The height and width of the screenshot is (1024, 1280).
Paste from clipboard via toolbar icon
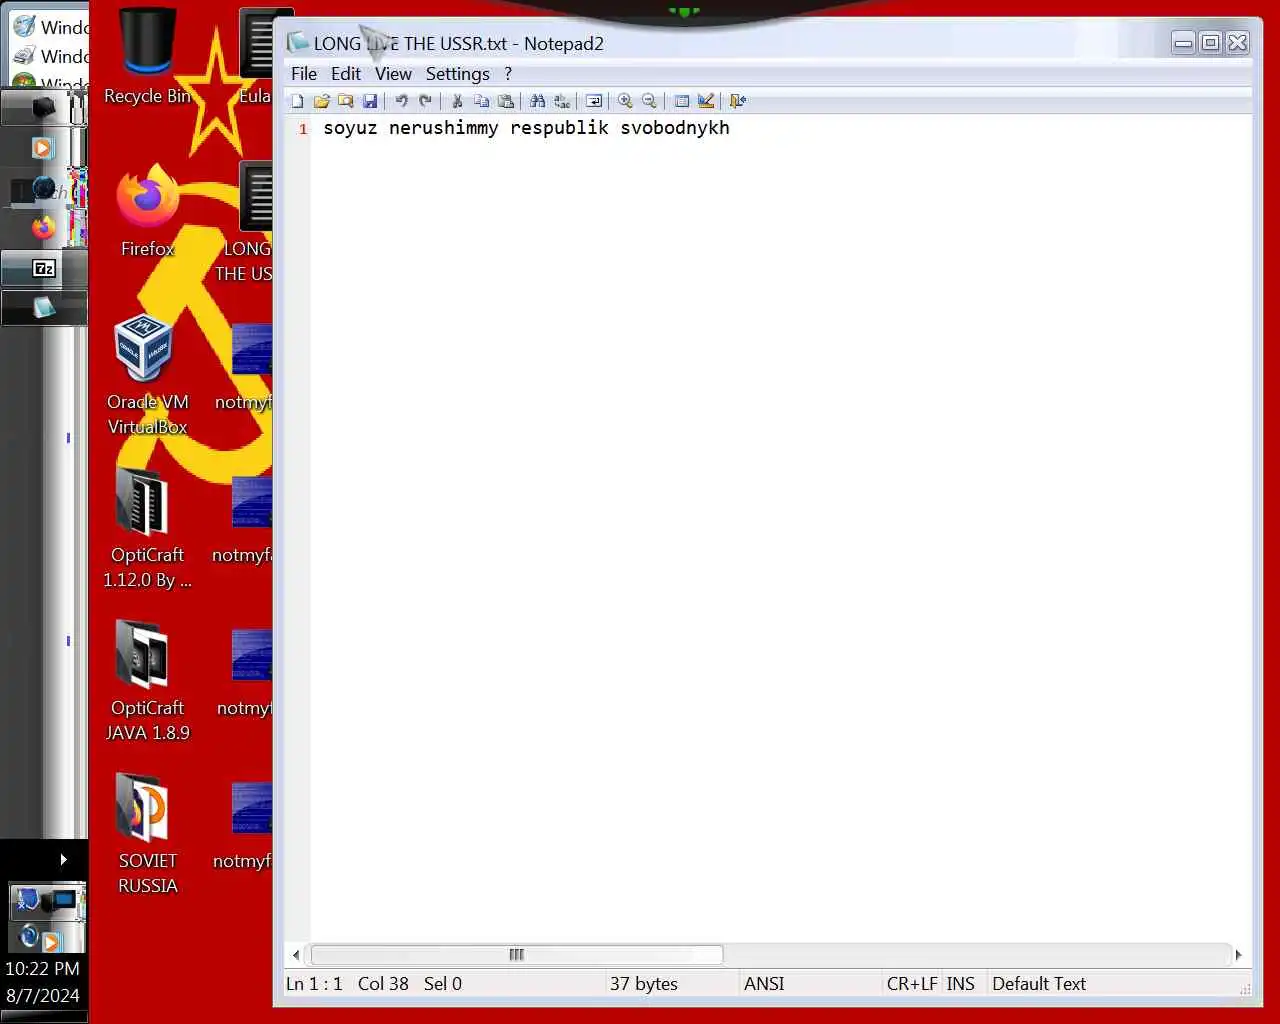pyautogui.click(x=506, y=101)
